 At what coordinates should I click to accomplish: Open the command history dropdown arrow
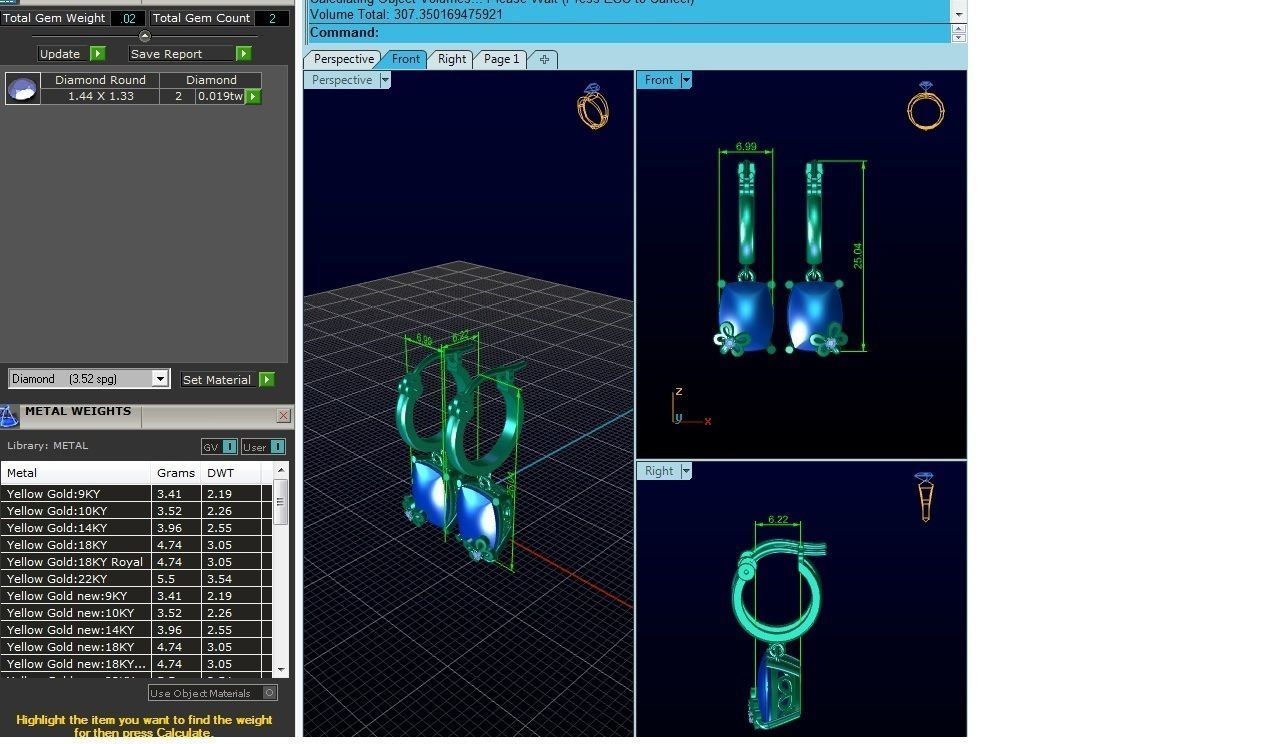coord(959,14)
